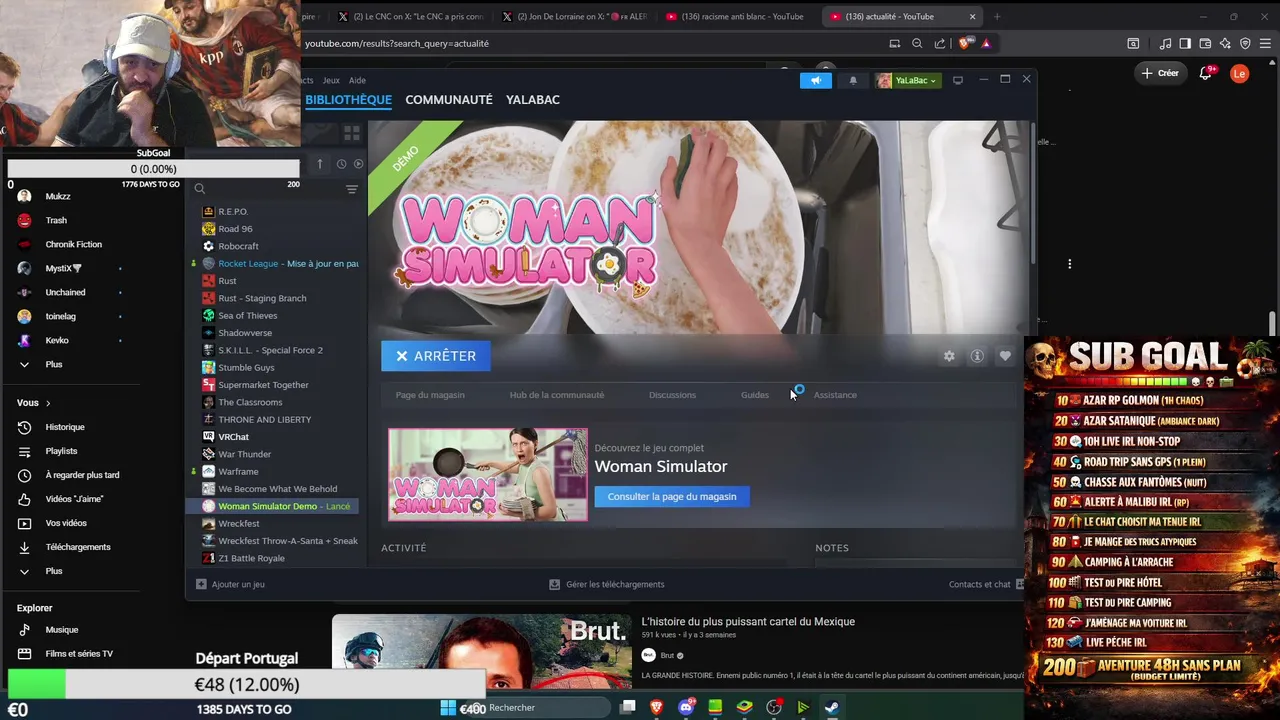
Task: Open Brave Shields lion icon
Action: pos(964,43)
